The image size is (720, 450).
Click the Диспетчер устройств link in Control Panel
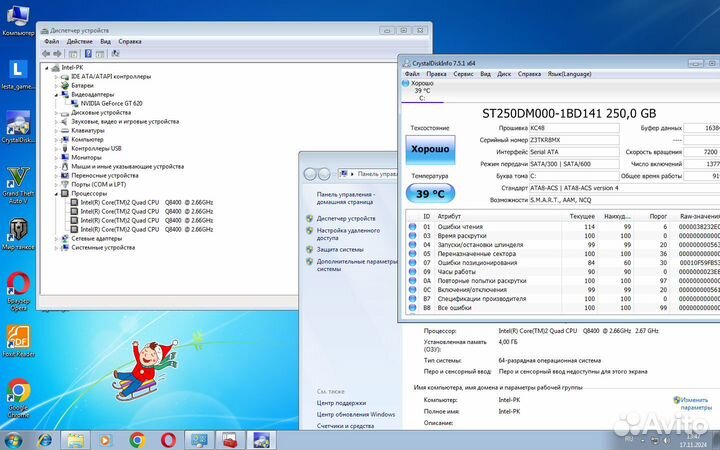[346, 217]
